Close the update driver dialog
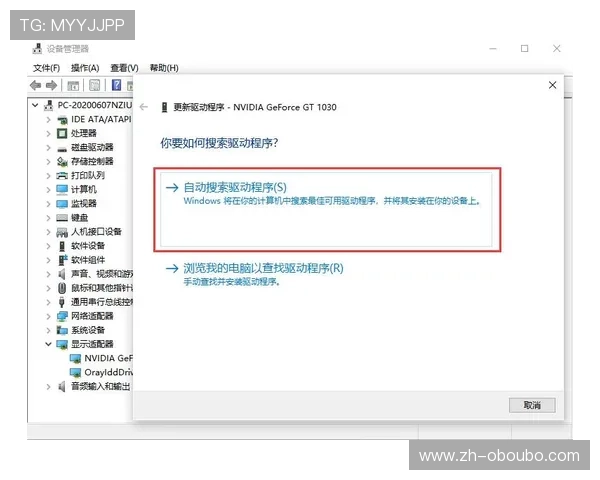The image size is (600, 480). pyautogui.click(x=552, y=86)
